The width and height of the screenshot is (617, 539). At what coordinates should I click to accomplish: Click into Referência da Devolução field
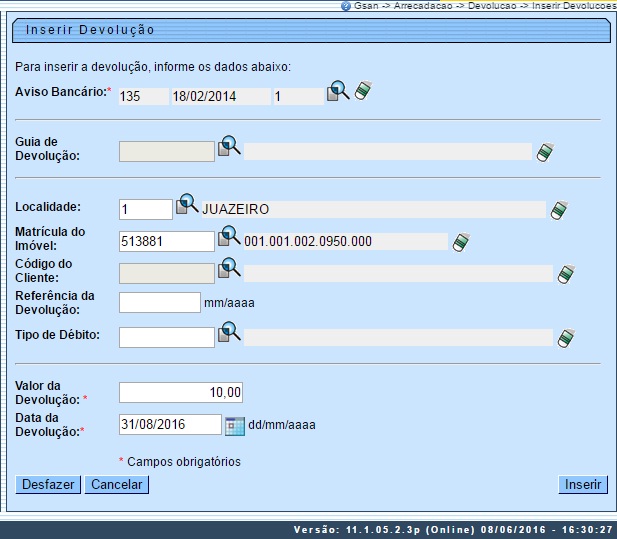pos(160,302)
